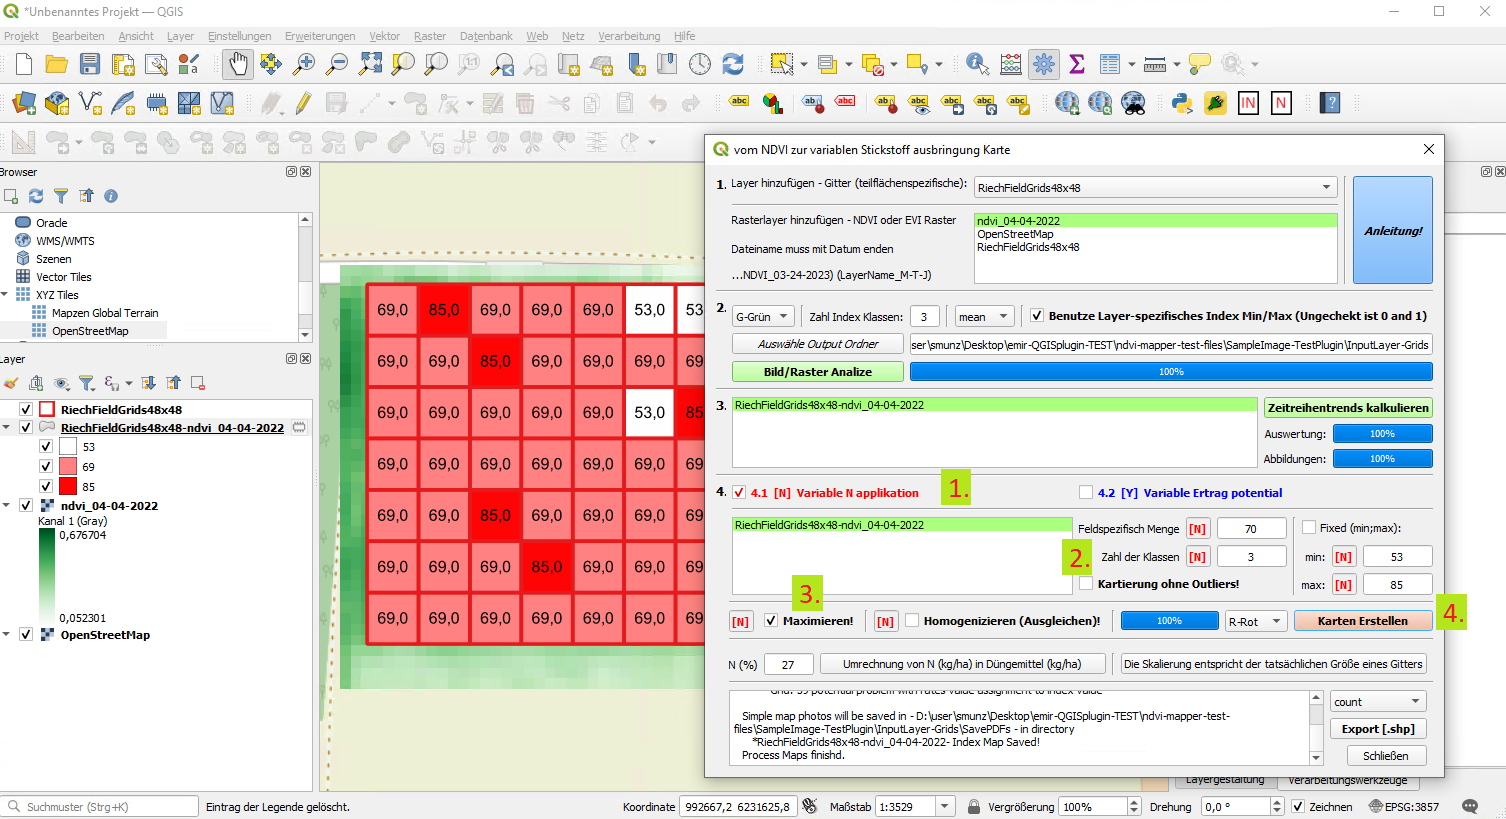Uncheck the Maximieren! option
1506x819 pixels.
(x=771, y=620)
